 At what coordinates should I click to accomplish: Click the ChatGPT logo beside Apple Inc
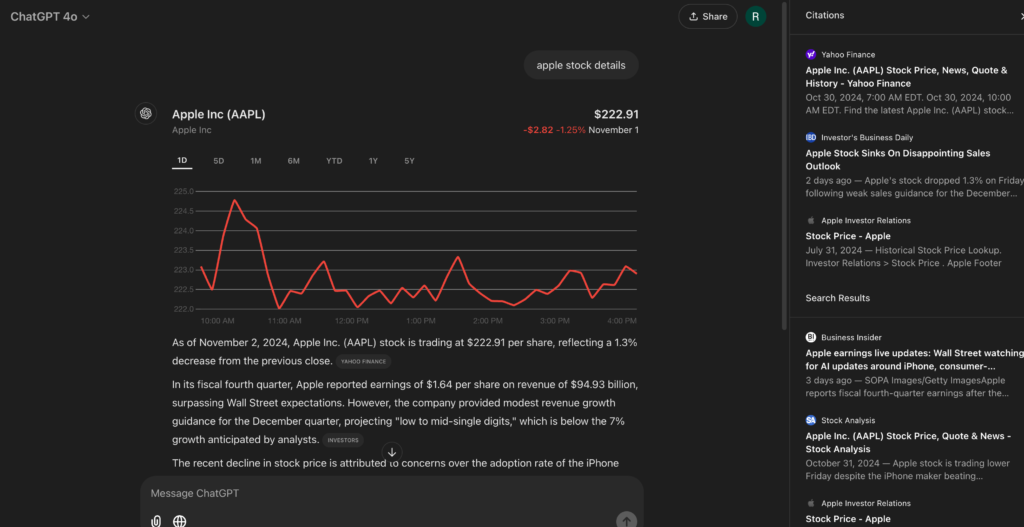click(146, 113)
